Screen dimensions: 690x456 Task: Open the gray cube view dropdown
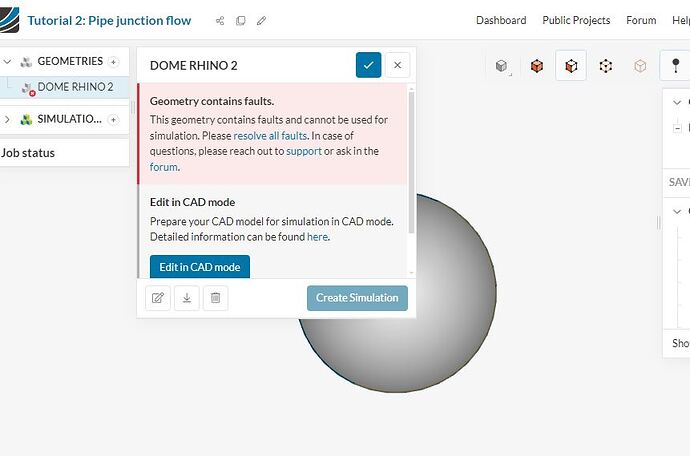502,66
